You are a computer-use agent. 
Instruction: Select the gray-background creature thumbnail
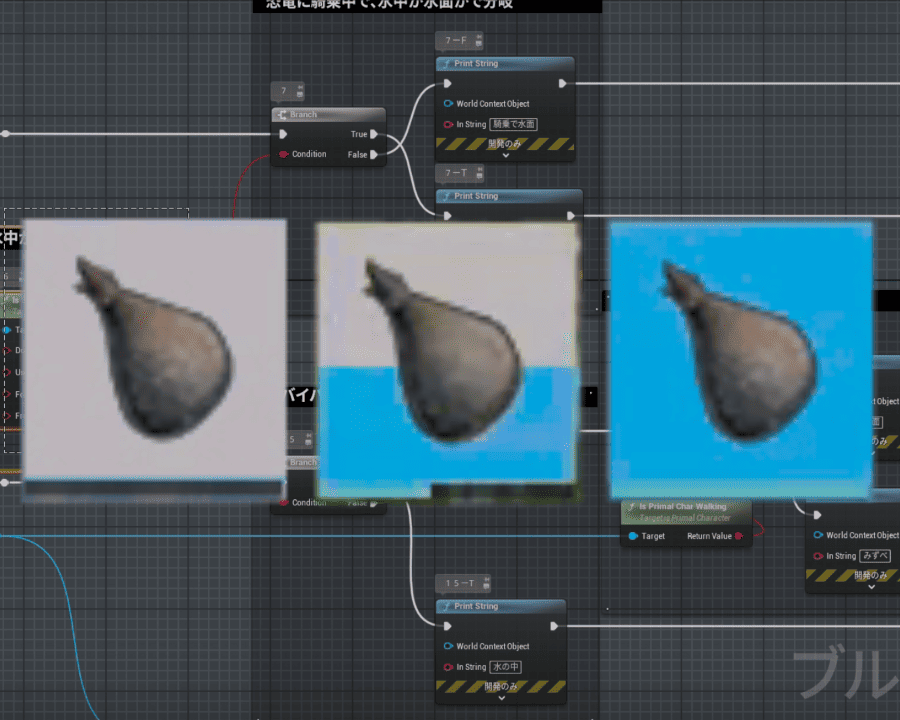154,359
